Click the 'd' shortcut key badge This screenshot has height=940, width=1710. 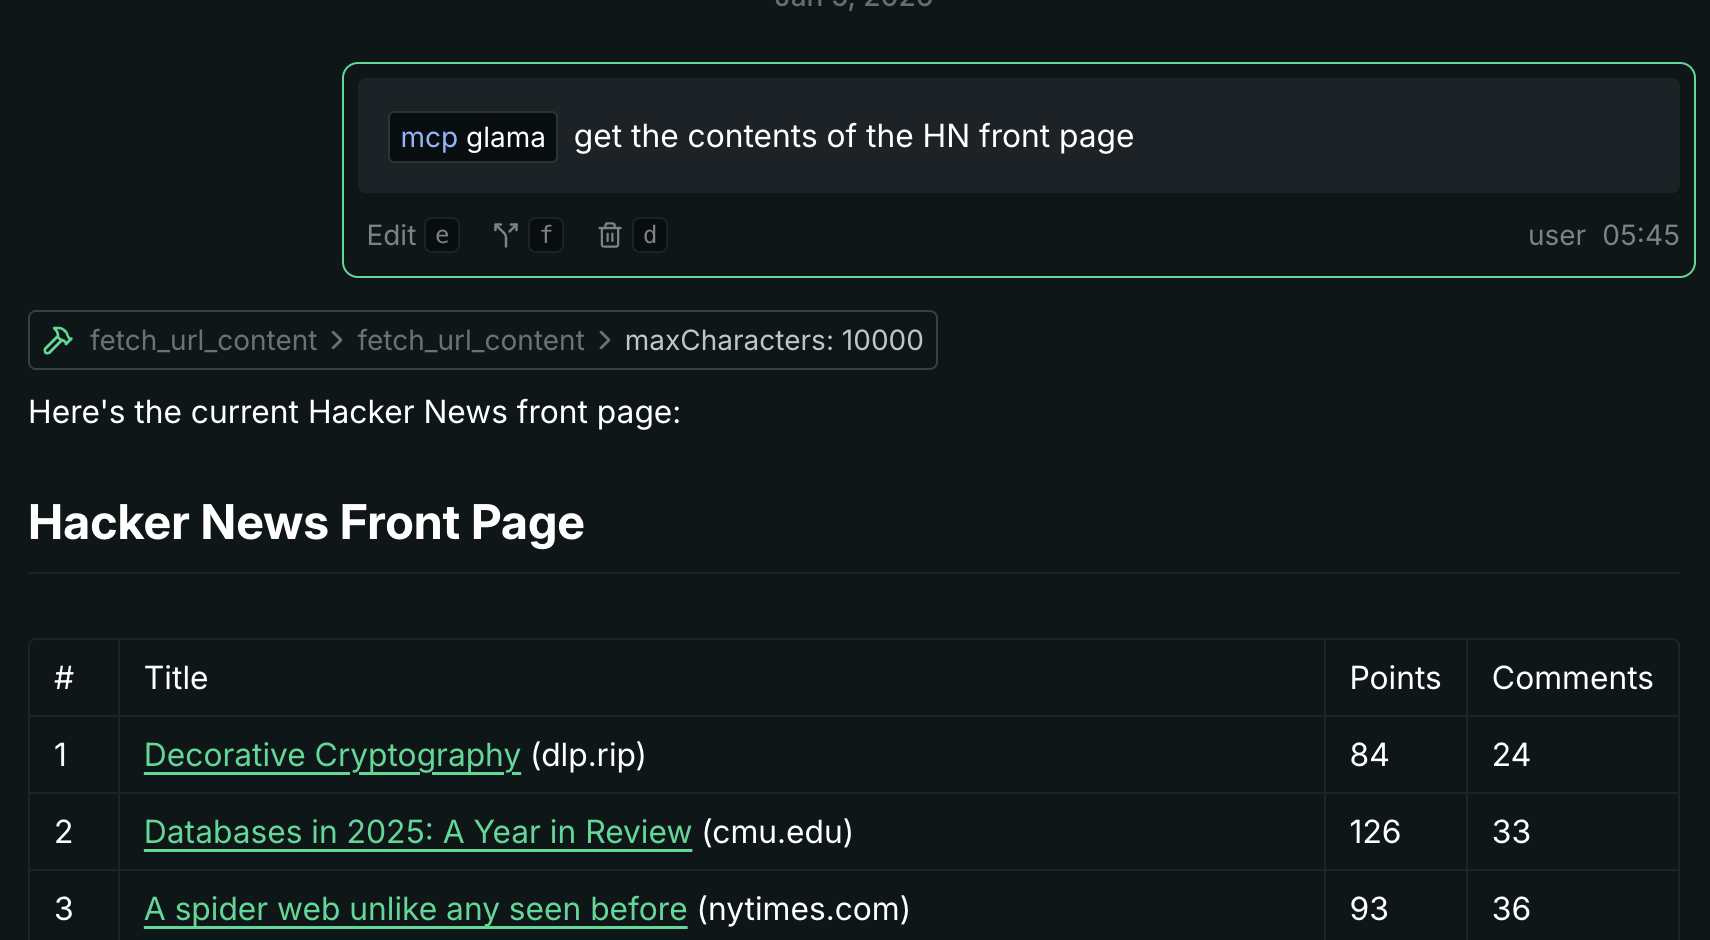(x=650, y=235)
